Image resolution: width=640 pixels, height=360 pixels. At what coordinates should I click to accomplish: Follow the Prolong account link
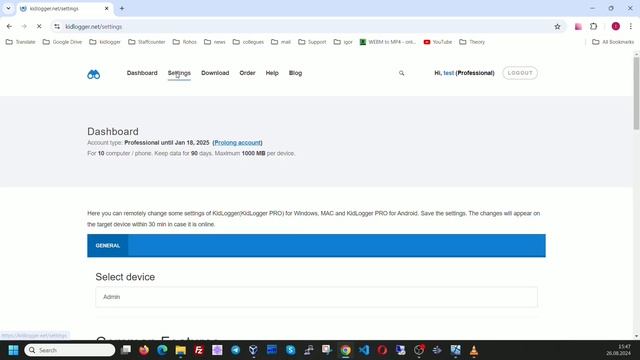[238, 143]
